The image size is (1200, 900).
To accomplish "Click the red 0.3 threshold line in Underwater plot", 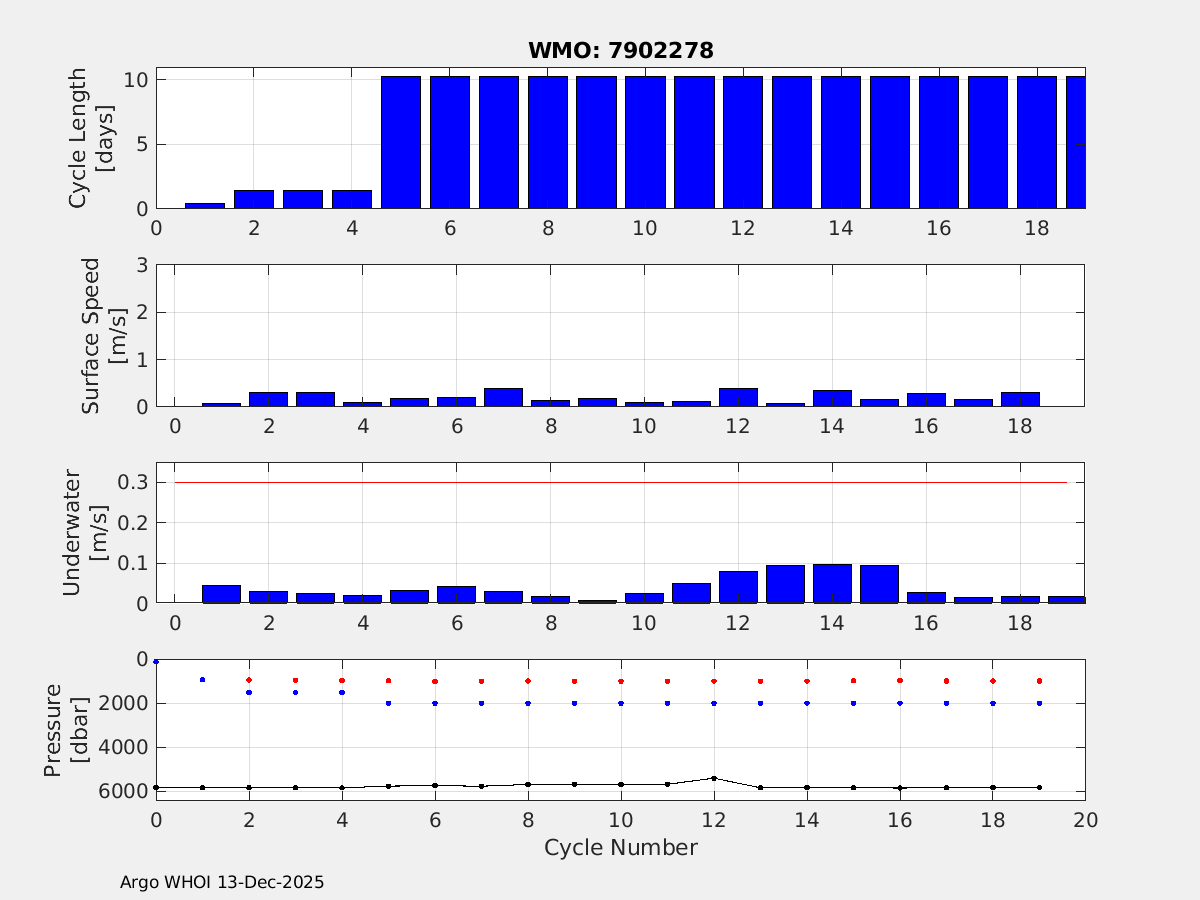I will click(620, 482).
